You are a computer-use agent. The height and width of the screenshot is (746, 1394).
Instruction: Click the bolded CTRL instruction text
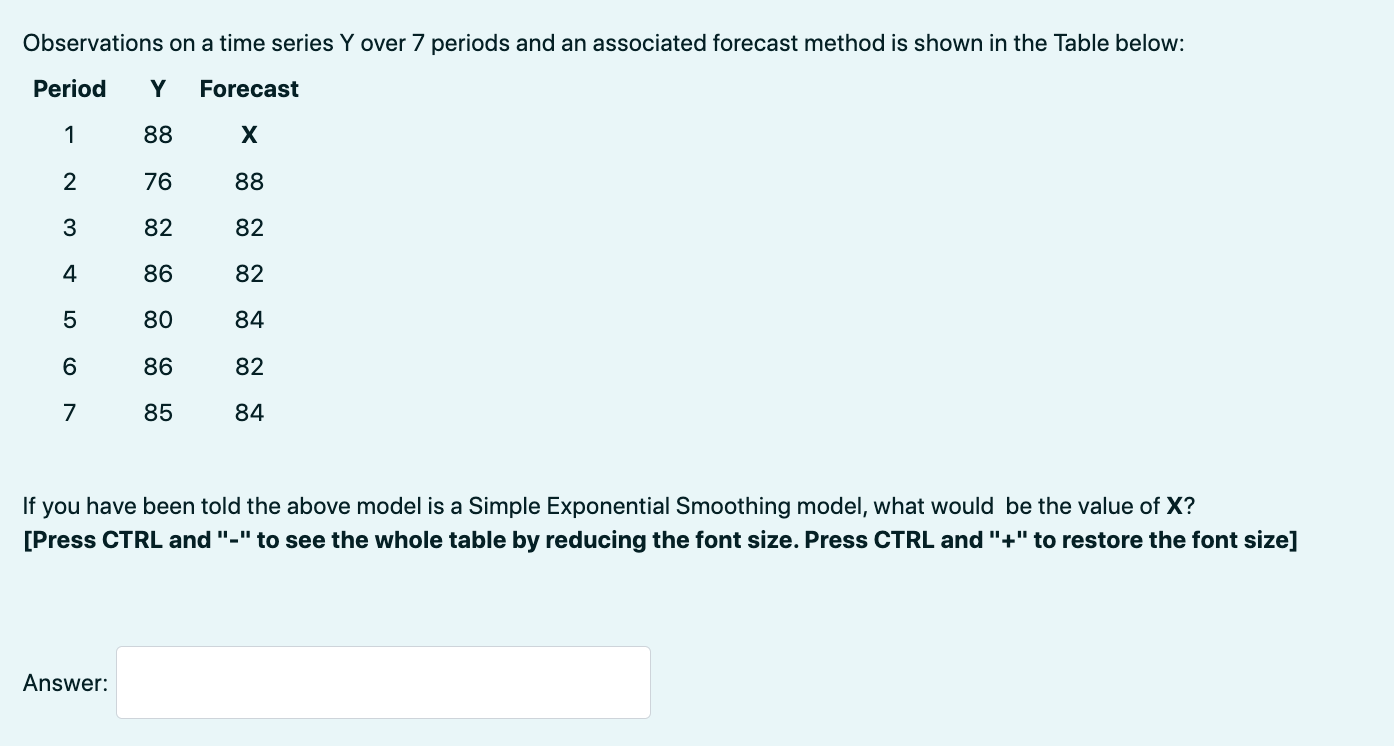coord(659,540)
